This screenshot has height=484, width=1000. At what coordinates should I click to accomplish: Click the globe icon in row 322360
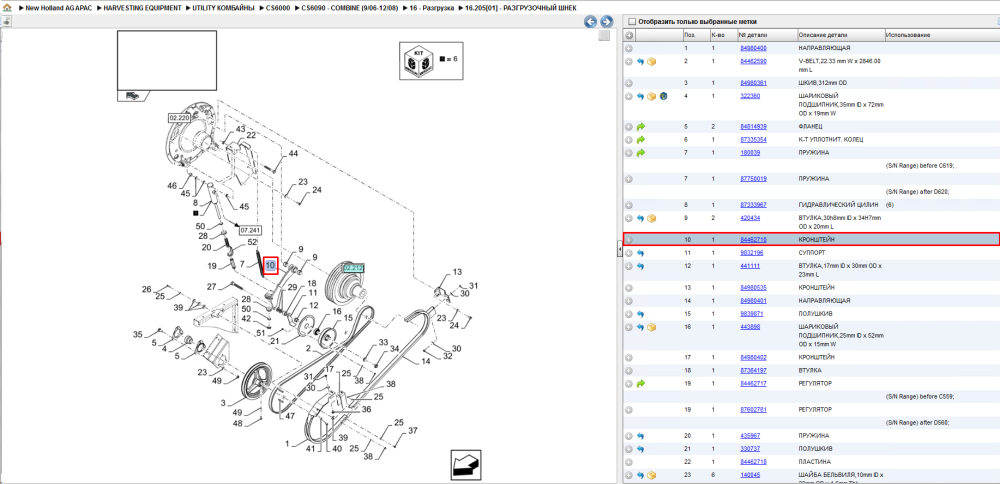[x=663, y=96]
